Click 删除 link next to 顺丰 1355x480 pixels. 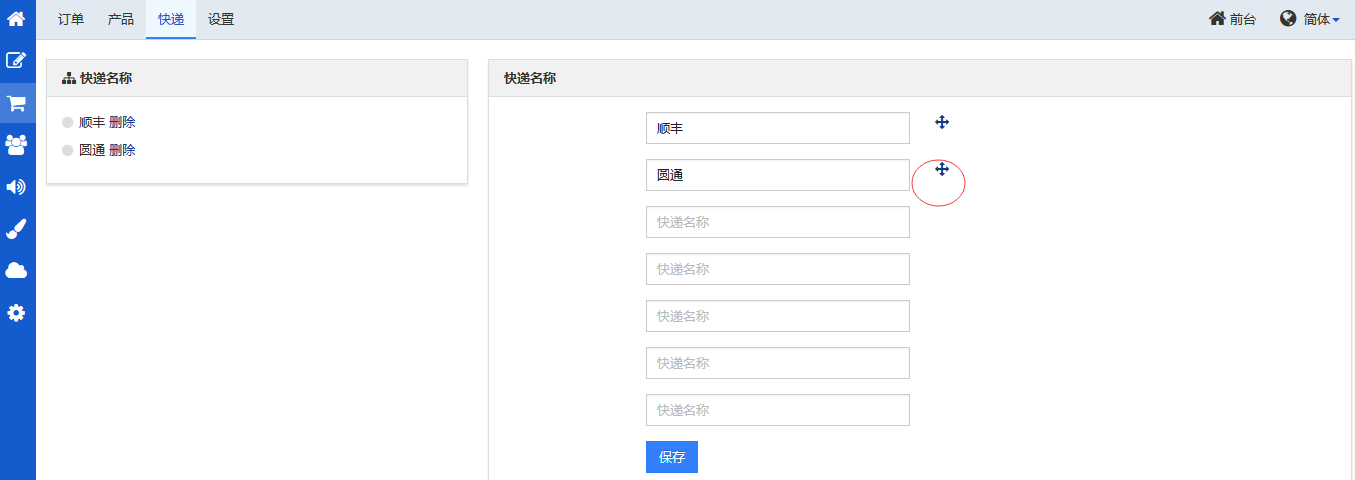[122, 123]
